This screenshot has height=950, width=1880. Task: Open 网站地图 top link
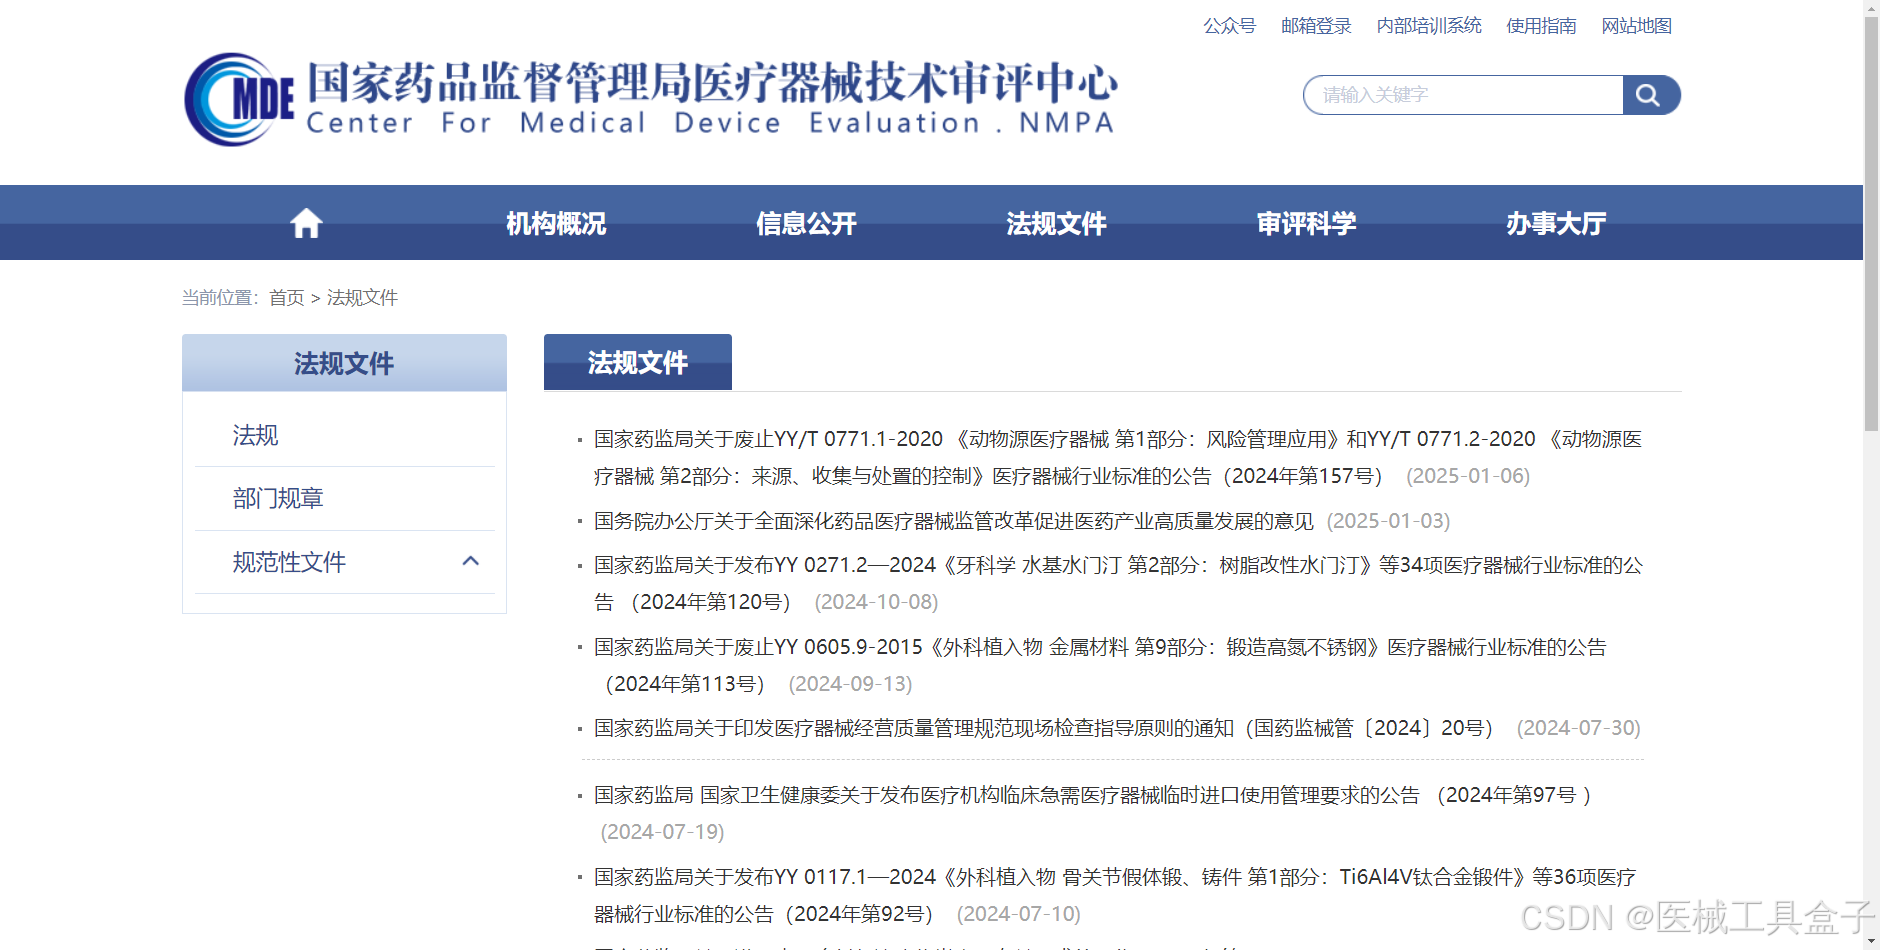click(x=1636, y=26)
